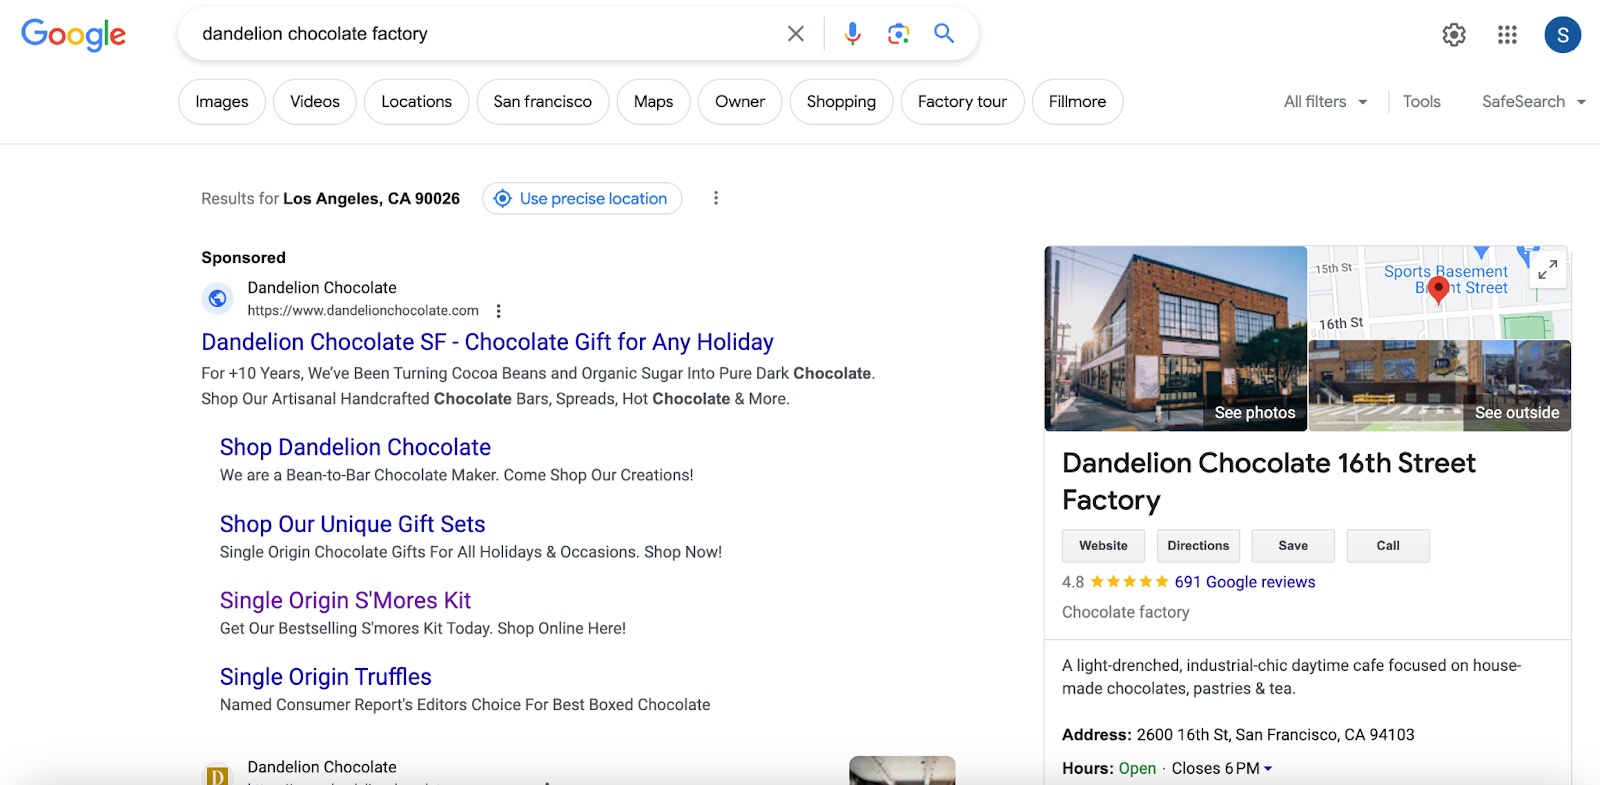
Task: Select the Locations filter chip
Action: coord(417,102)
